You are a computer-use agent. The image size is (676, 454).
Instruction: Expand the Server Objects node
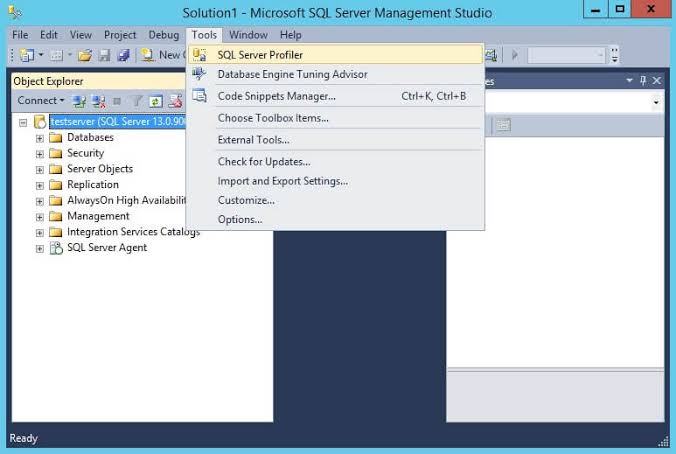pos(40,170)
